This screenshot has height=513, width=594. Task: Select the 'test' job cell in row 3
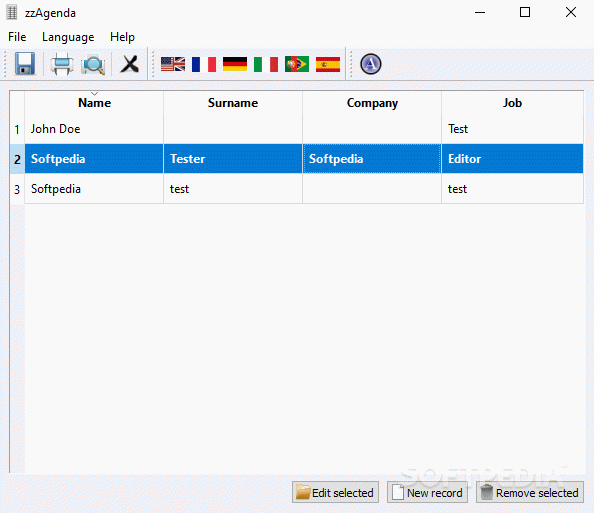[512, 189]
